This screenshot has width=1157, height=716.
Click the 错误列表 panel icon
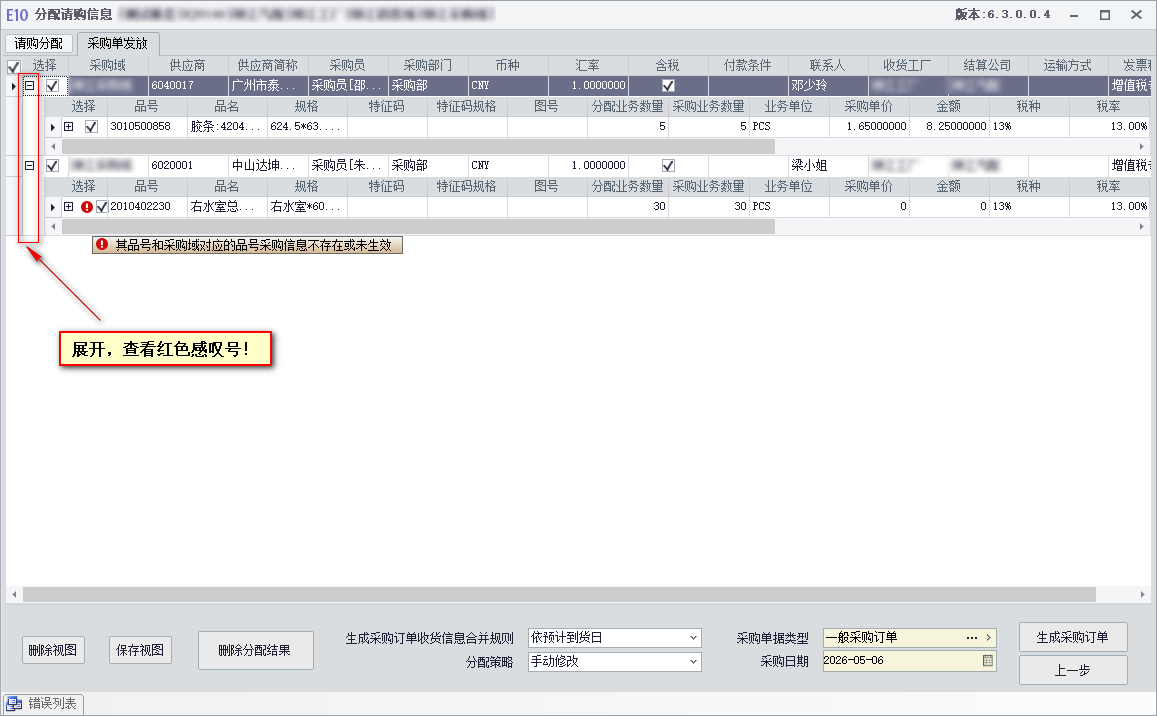coord(14,703)
